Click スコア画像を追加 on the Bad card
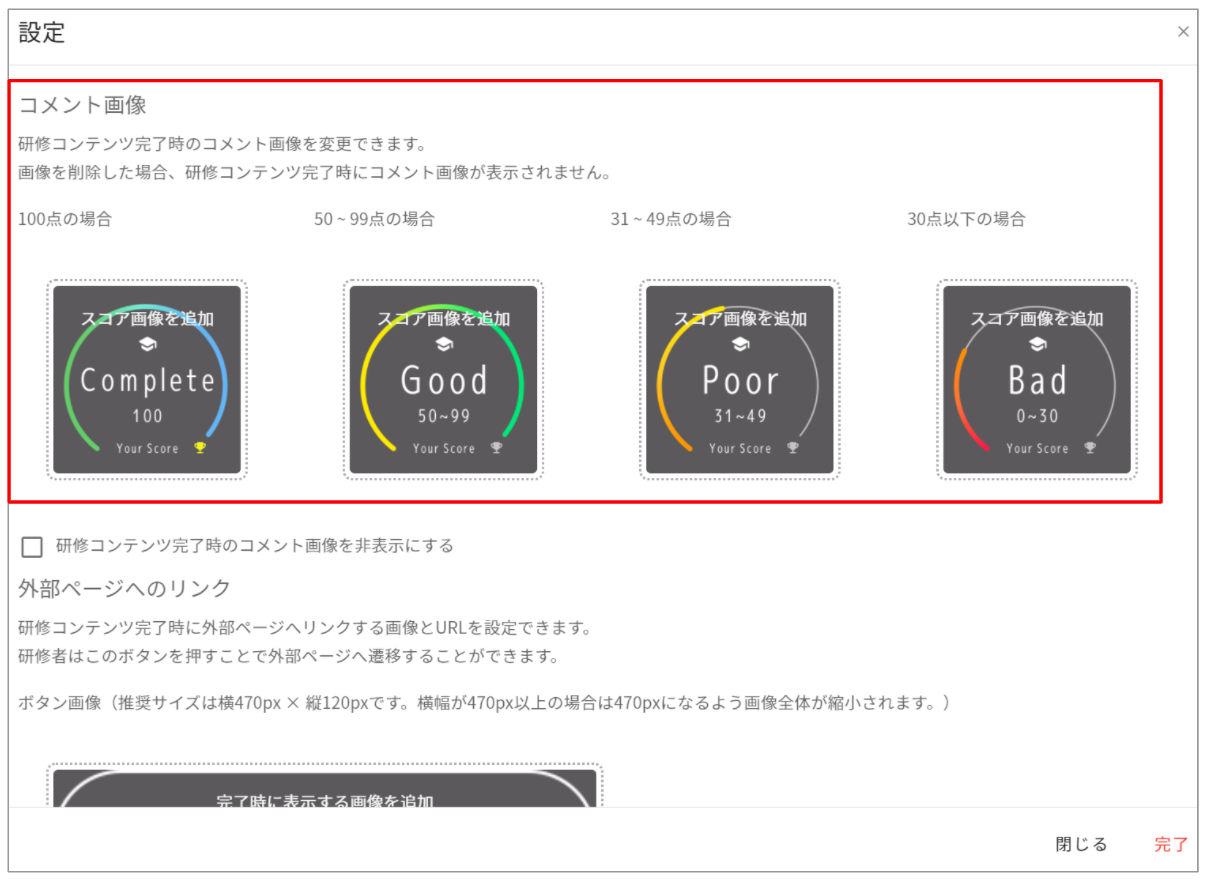This screenshot has height=884, width=1214. click(x=1037, y=319)
